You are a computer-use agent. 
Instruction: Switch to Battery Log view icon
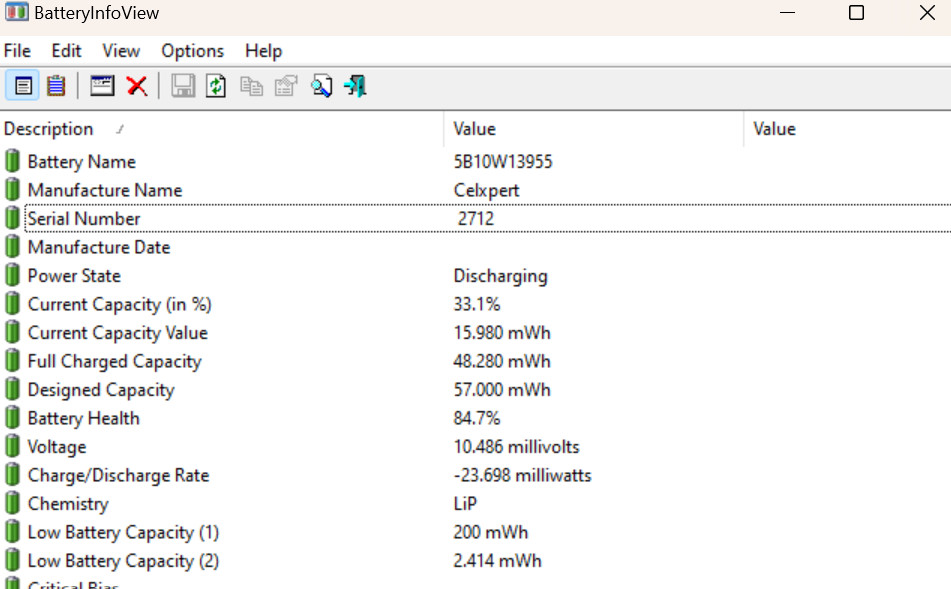(x=56, y=86)
